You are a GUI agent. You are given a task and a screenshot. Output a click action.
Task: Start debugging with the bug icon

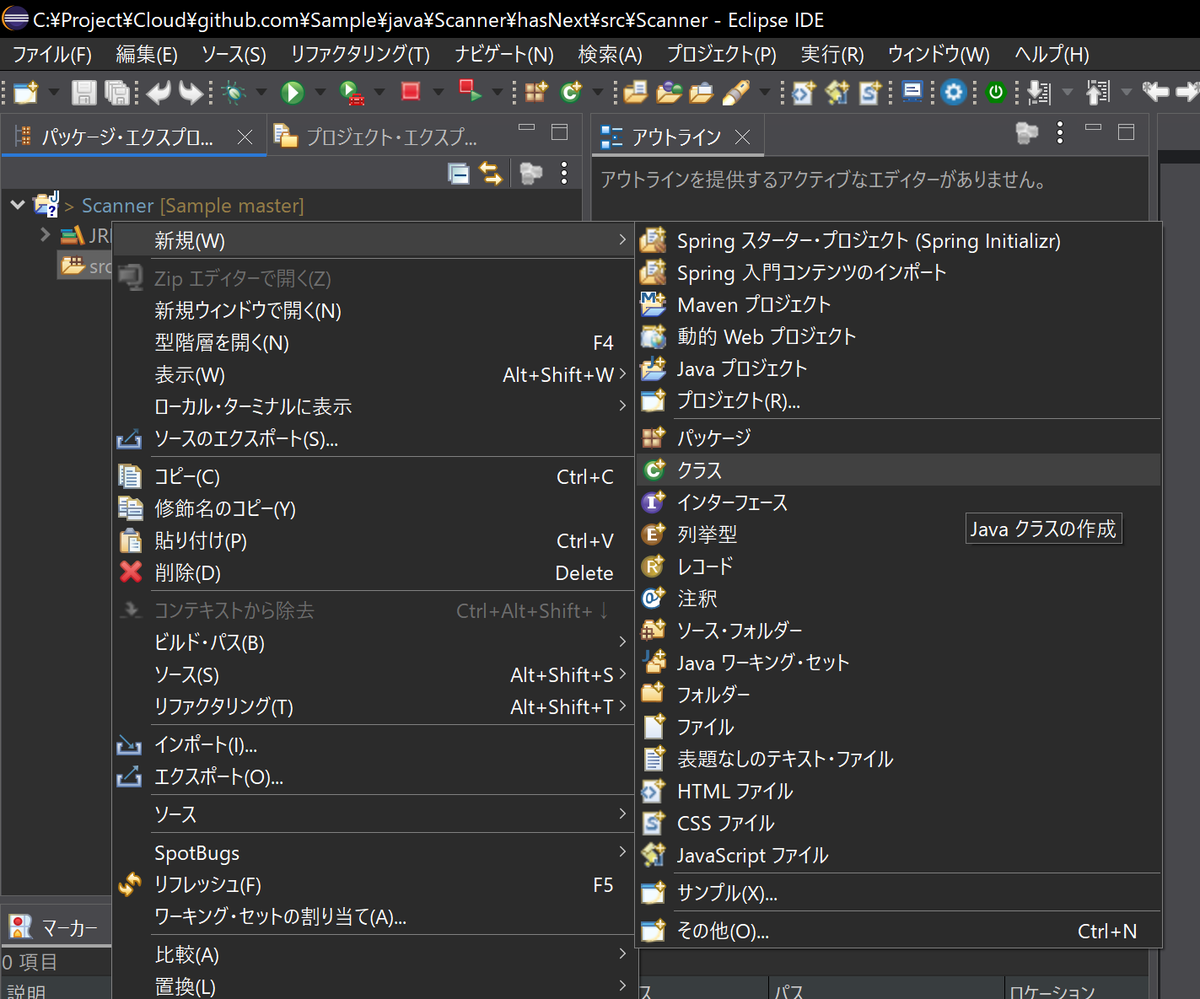coord(235,93)
